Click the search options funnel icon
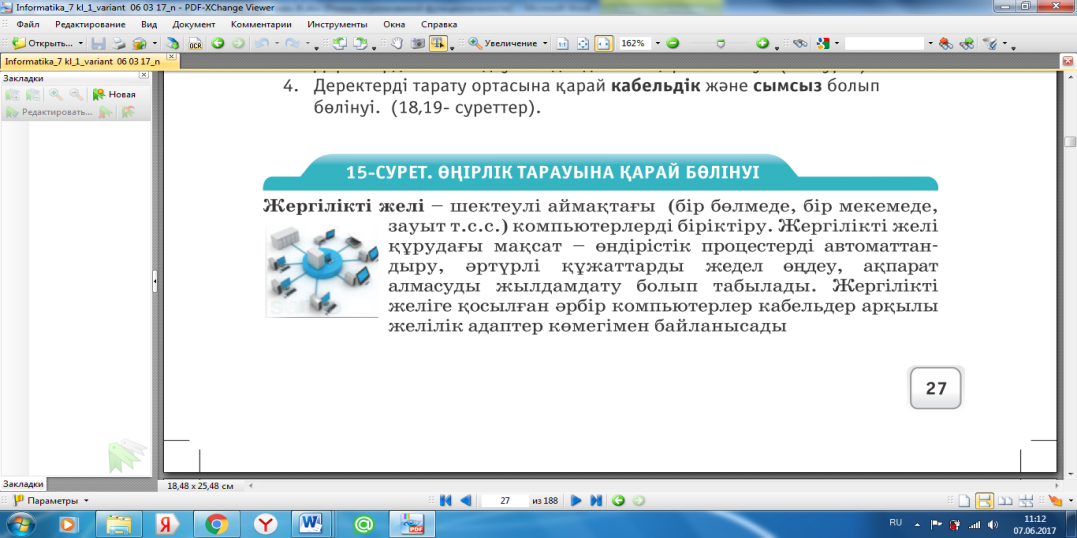The image size is (1077, 538). 990,43
